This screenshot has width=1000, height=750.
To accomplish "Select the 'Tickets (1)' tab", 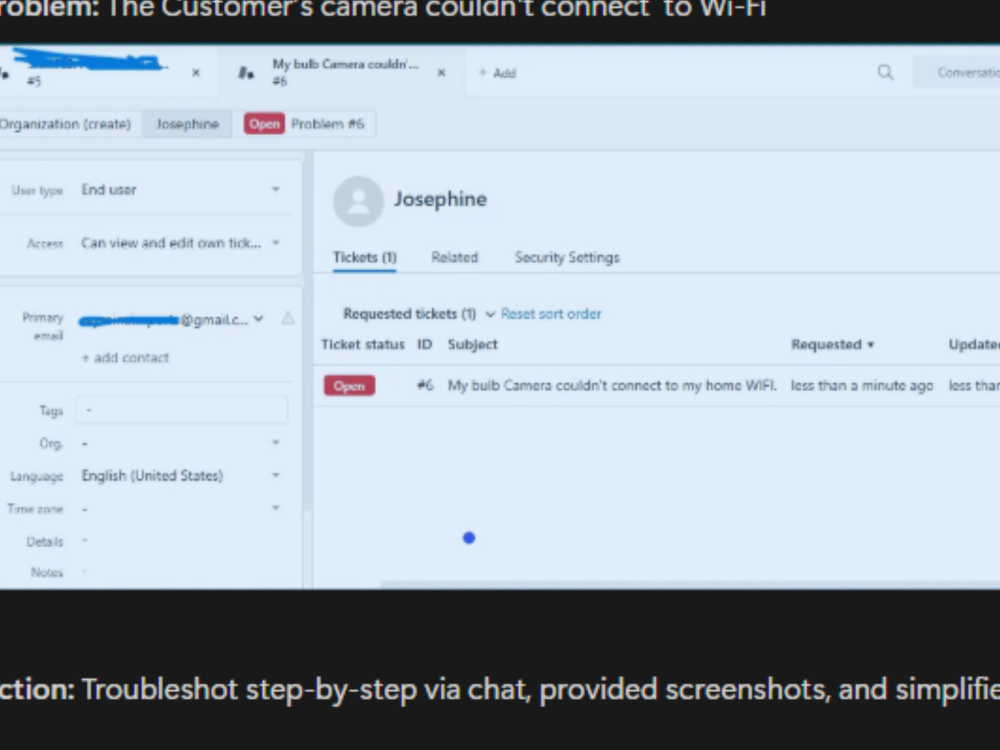I will click(365, 258).
